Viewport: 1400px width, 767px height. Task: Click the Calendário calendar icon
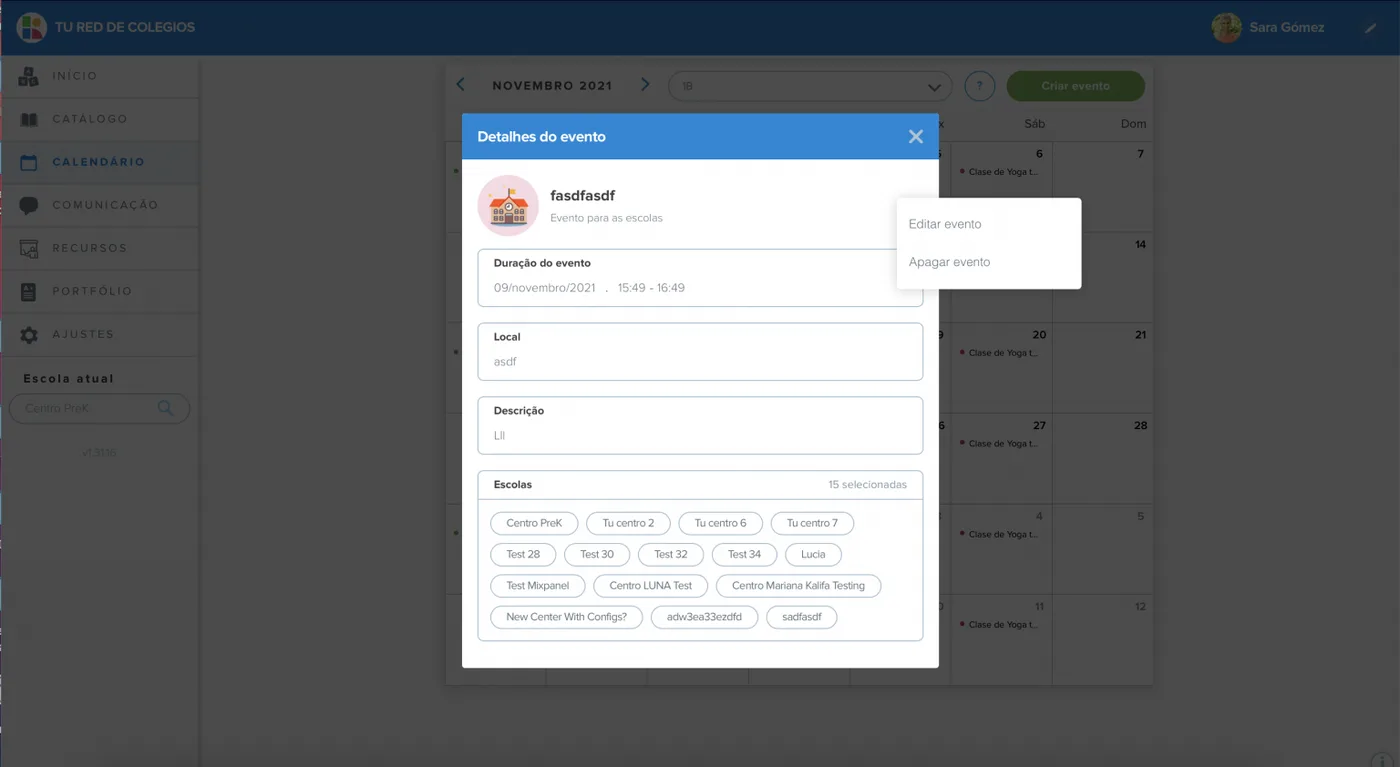coord(29,162)
